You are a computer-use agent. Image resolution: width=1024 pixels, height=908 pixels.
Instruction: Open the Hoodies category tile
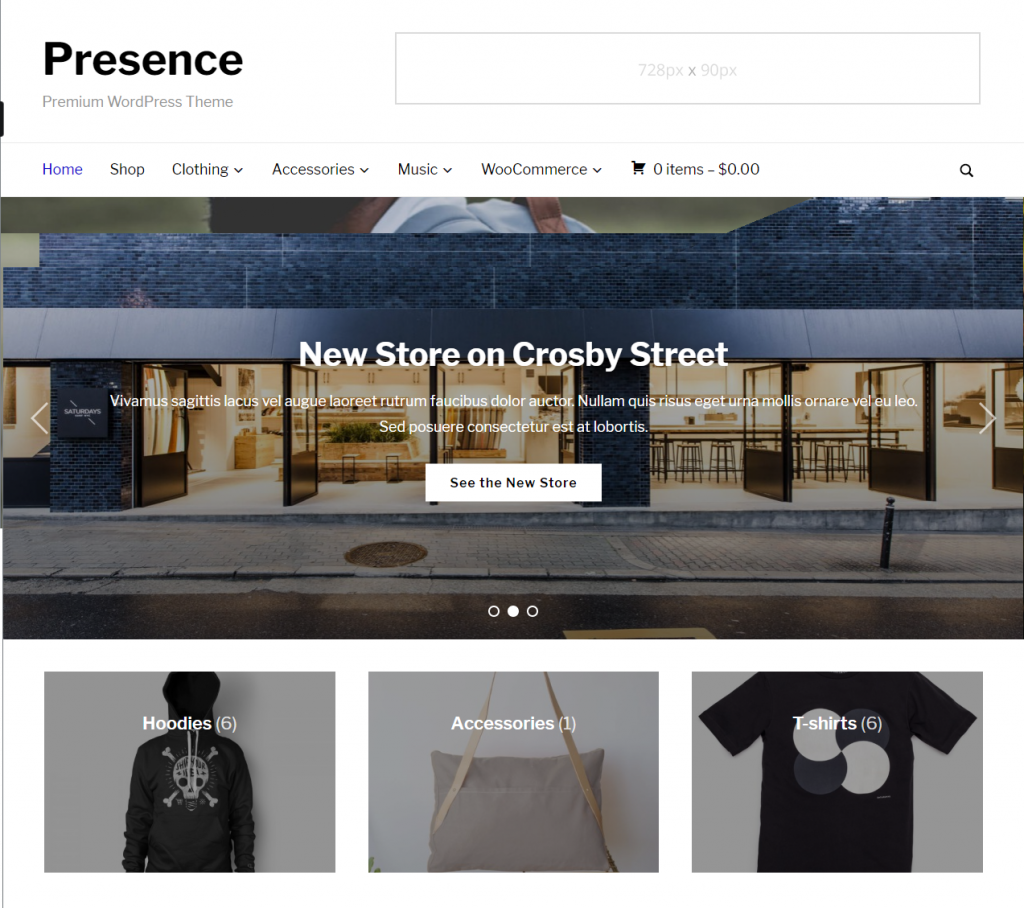point(189,771)
